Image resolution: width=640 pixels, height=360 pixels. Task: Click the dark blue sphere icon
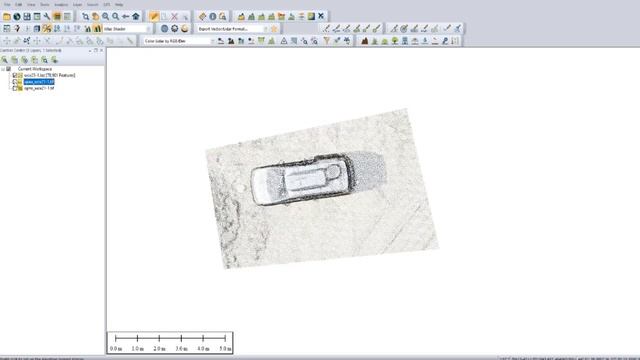[x=164, y=29]
